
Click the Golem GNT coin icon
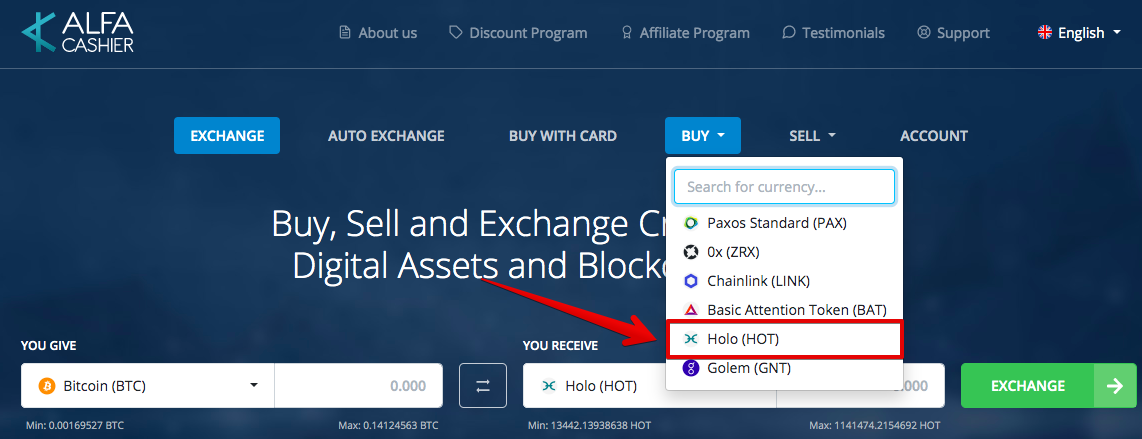(690, 368)
